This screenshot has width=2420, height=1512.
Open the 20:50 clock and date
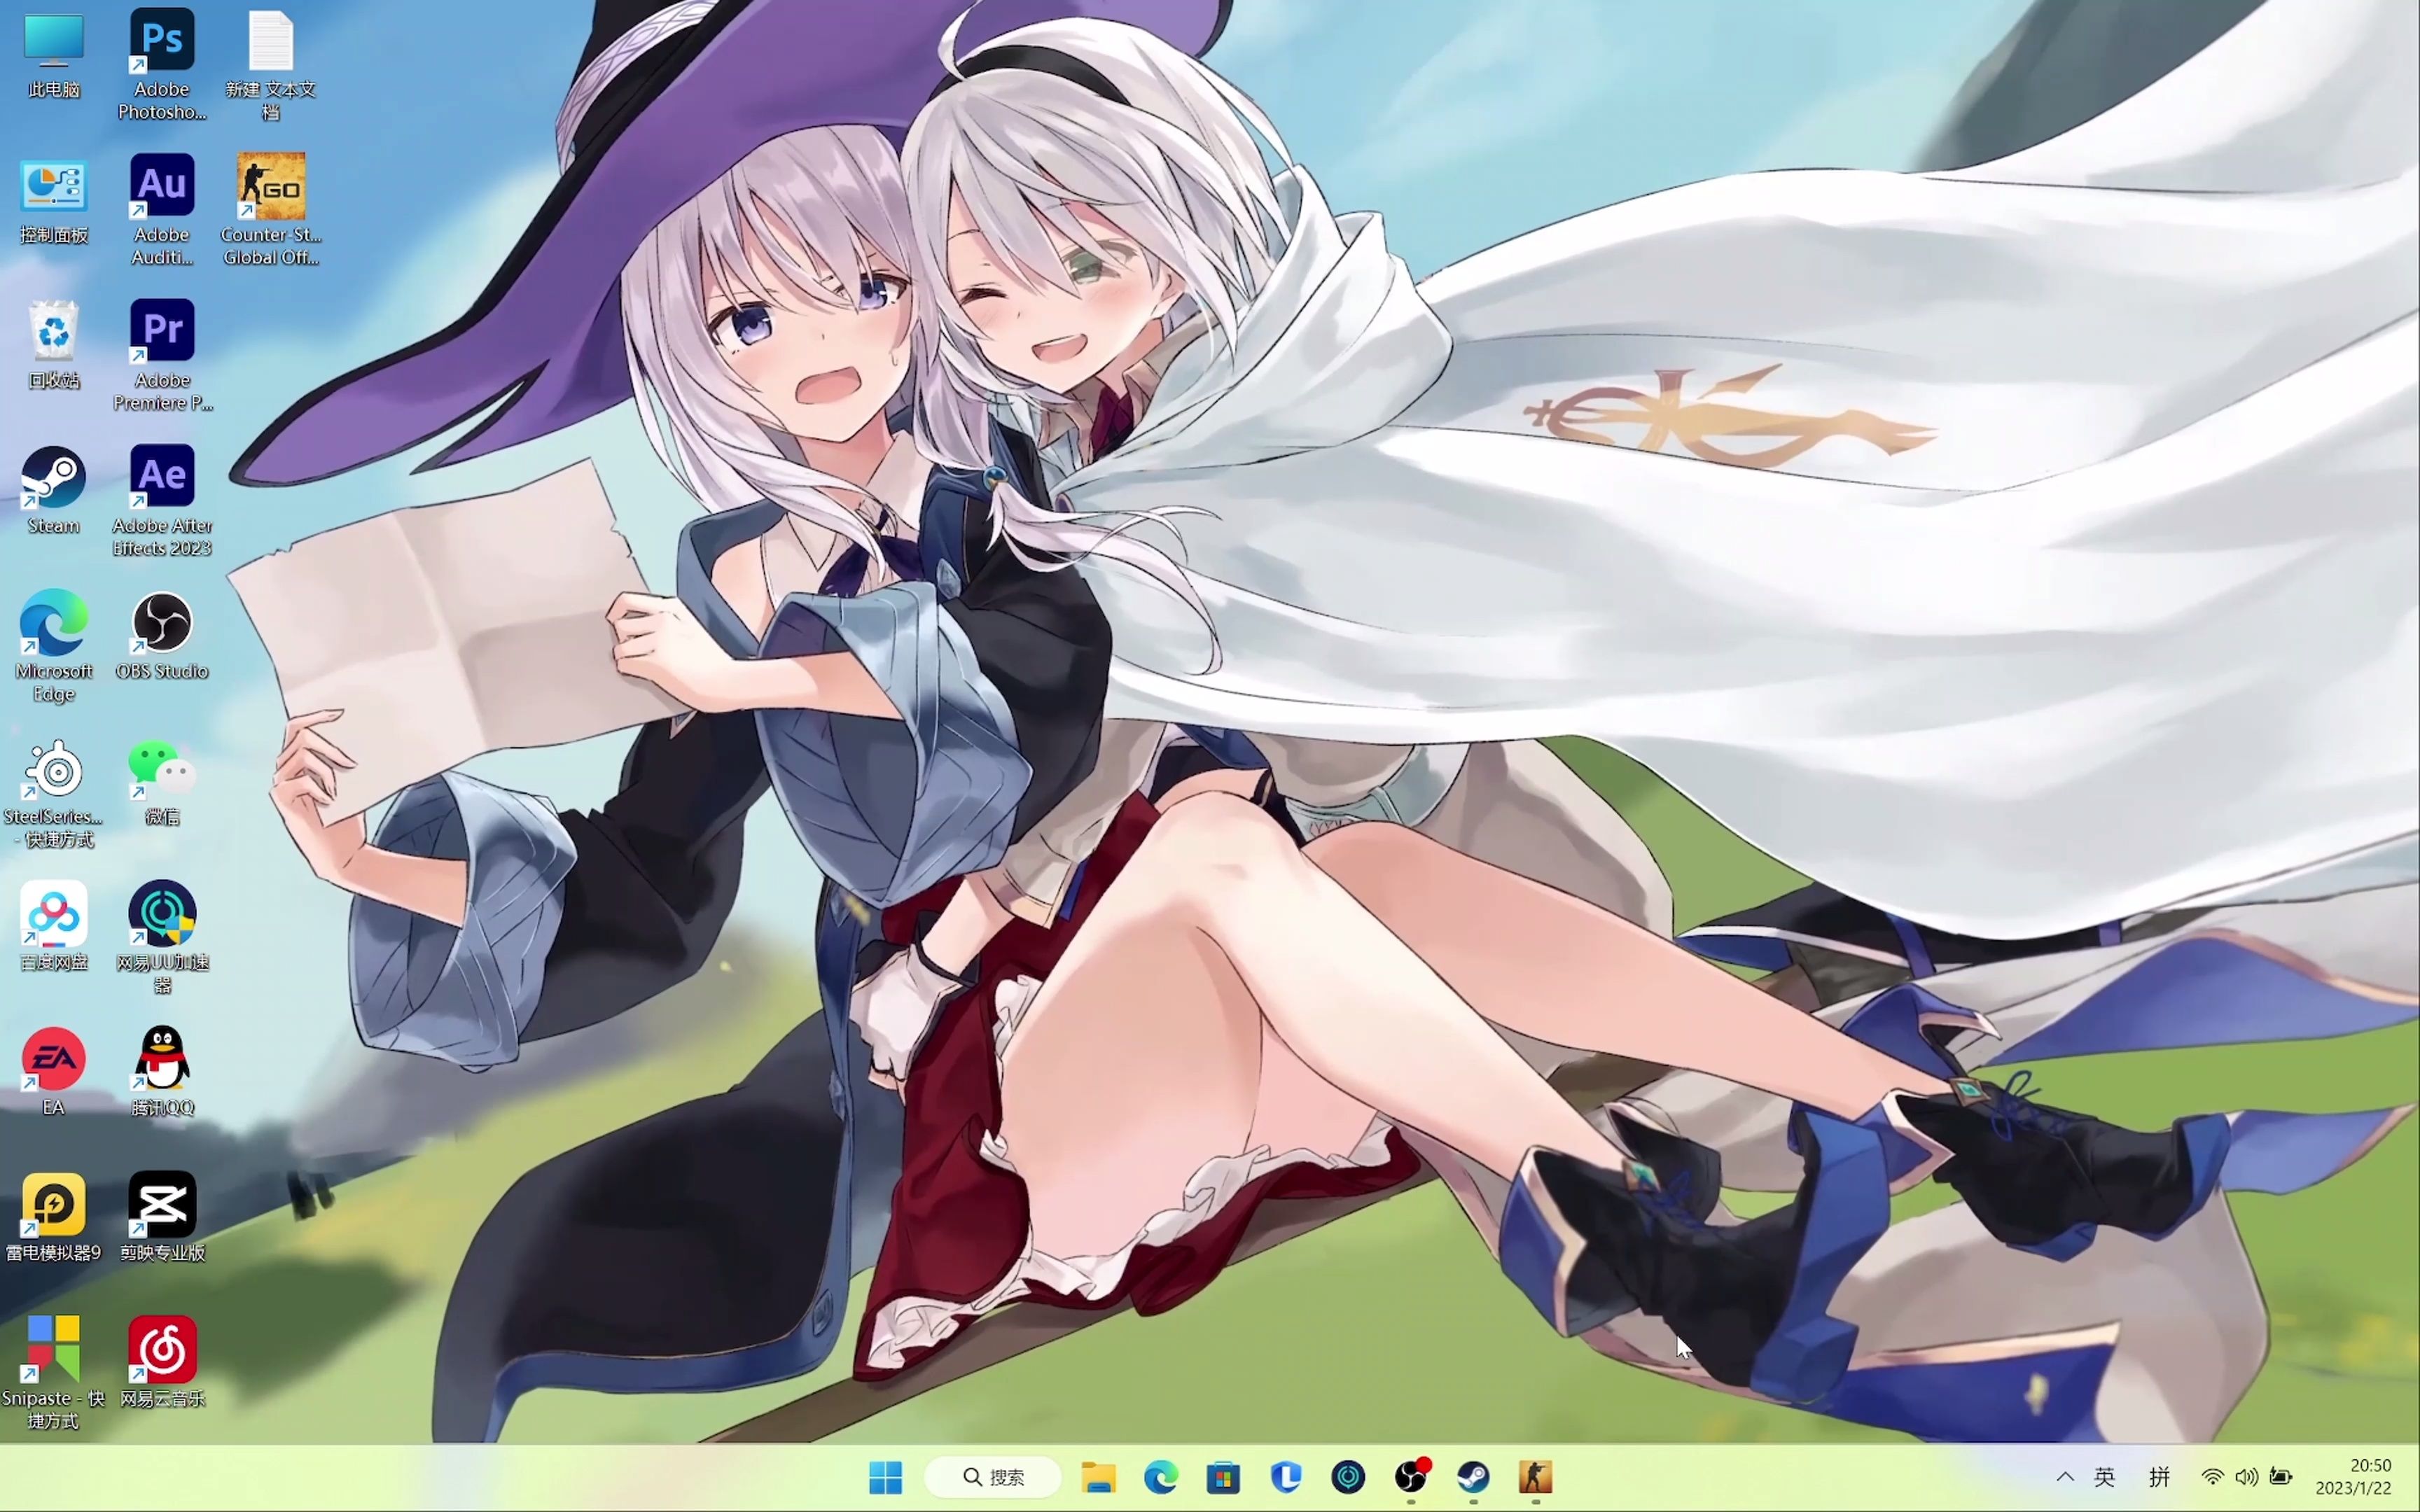click(2353, 1477)
